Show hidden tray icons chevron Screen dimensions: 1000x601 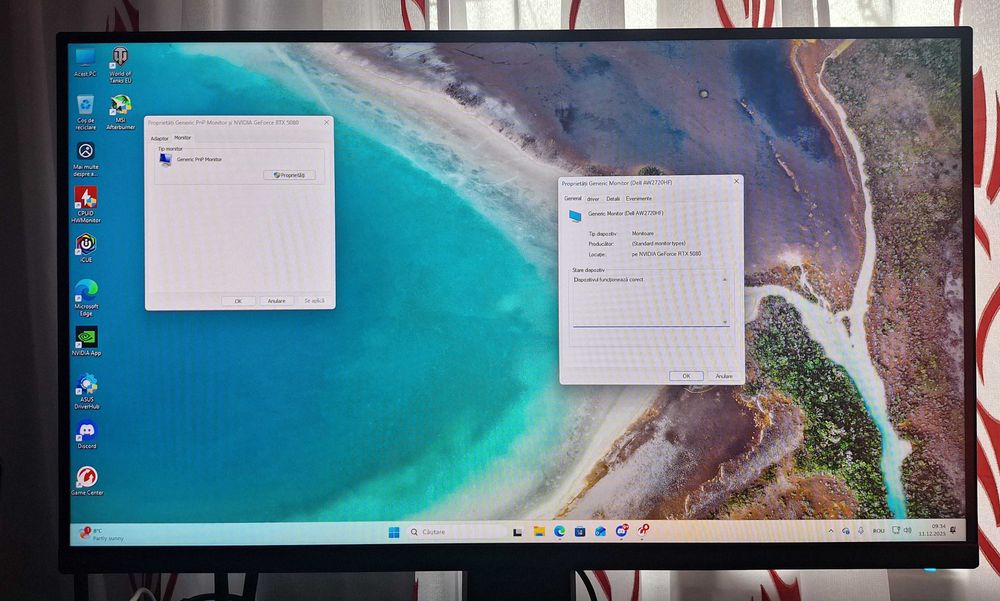pos(830,531)
